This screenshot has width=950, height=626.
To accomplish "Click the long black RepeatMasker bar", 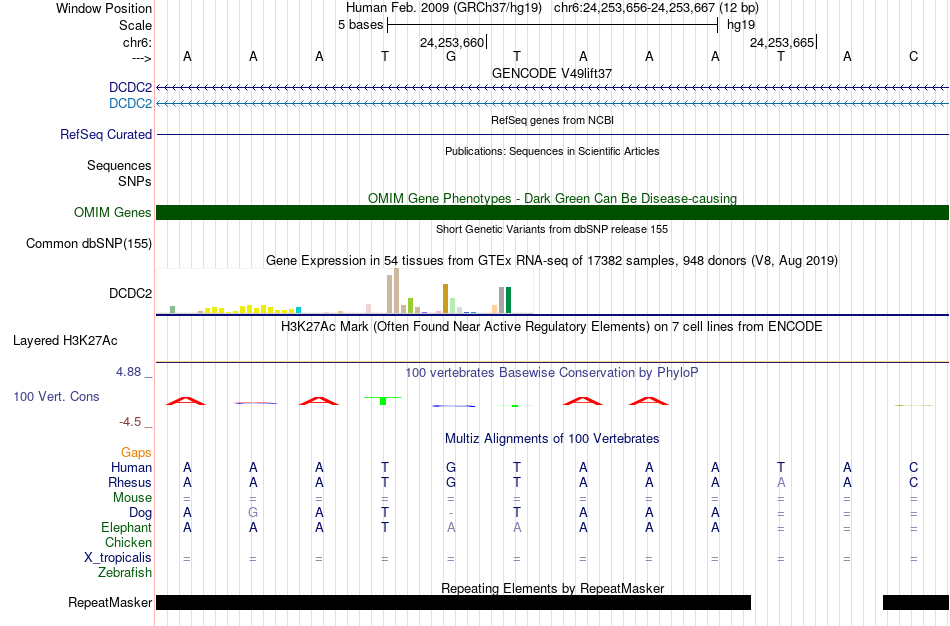I will (454, 602).
